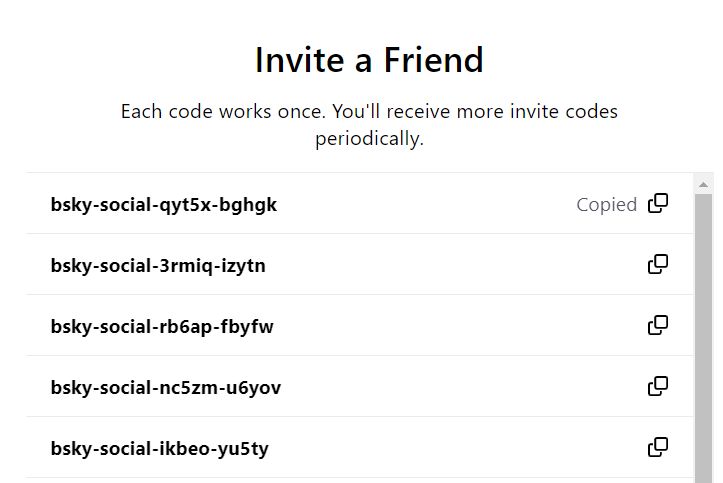
Task: Click copy icon next to bsky-social-3rmiq-izytn
Action: click(658, 265)
